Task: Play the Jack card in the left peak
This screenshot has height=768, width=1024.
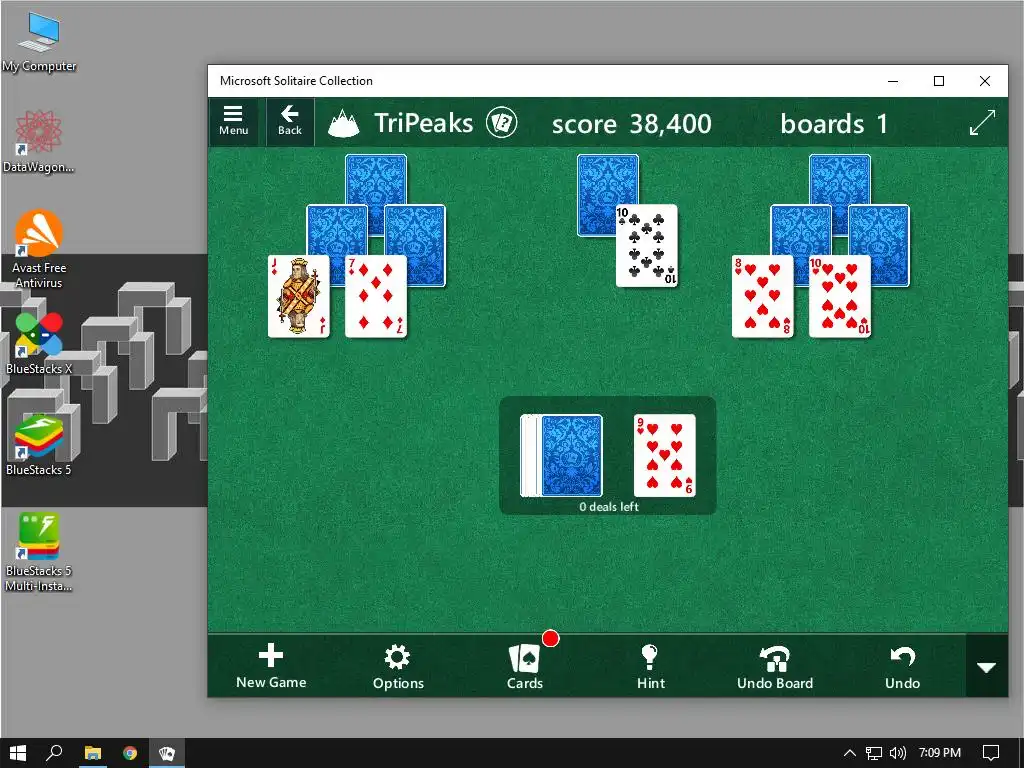Action: tap(298, 296)
